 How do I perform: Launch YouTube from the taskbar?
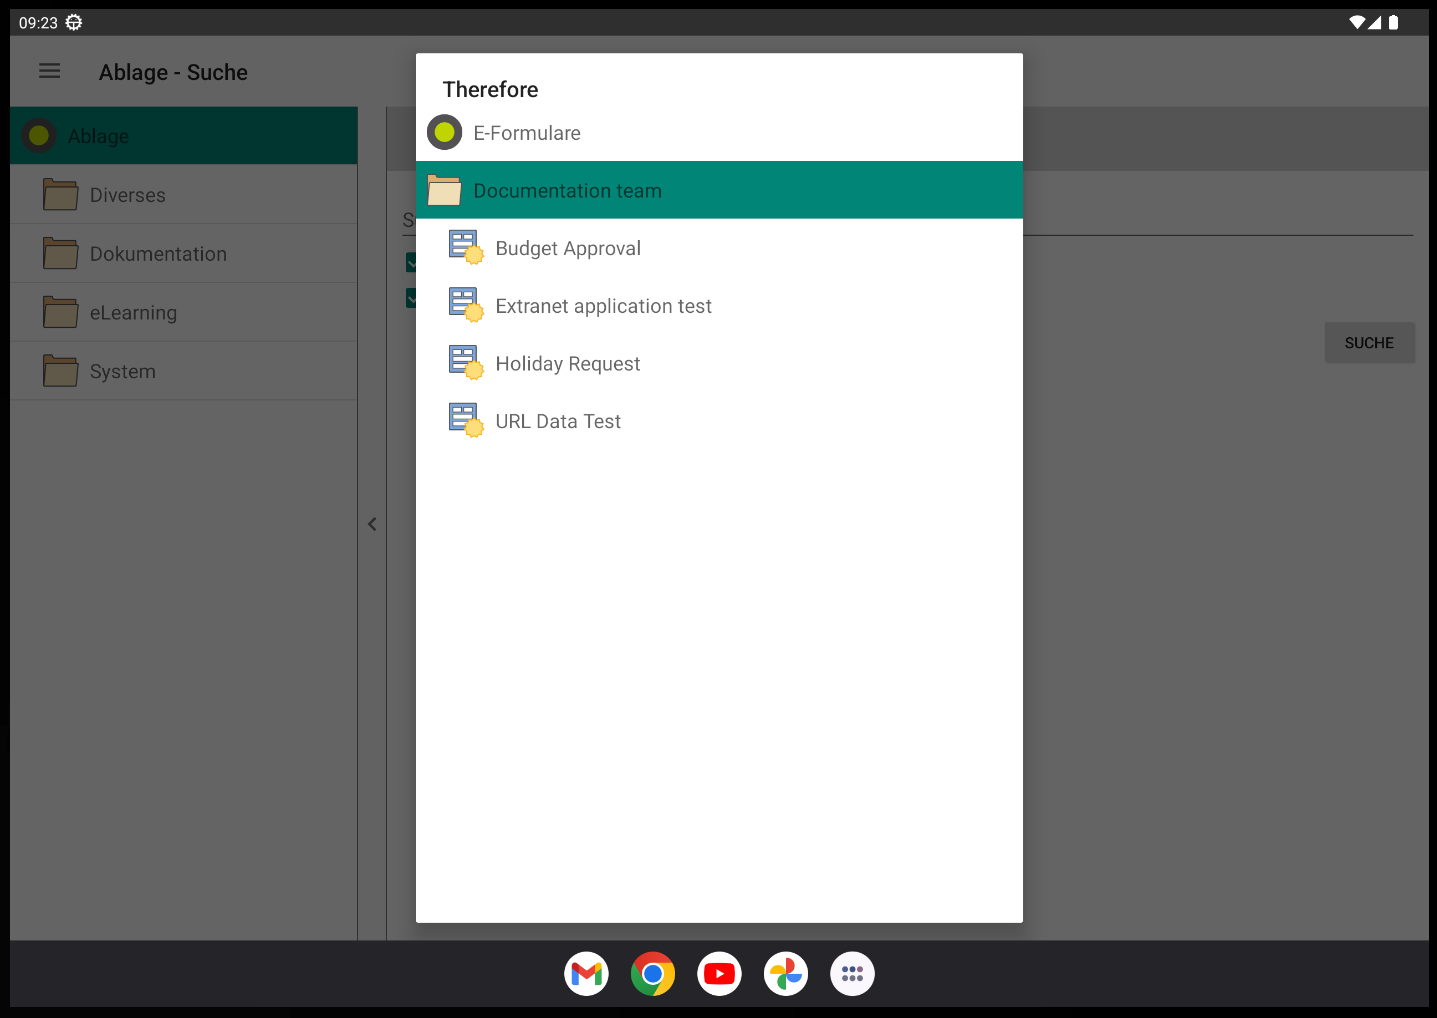[x=720, y=974]
